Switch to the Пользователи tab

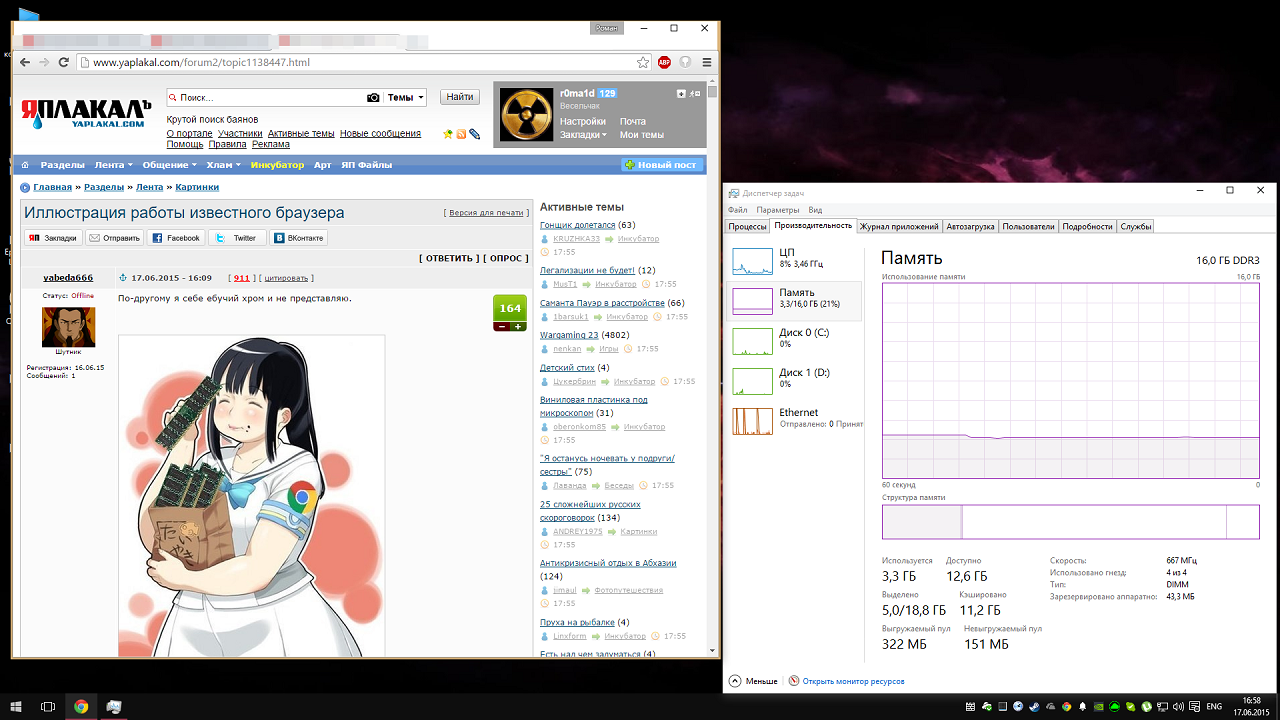click(x=1029, y=227)
